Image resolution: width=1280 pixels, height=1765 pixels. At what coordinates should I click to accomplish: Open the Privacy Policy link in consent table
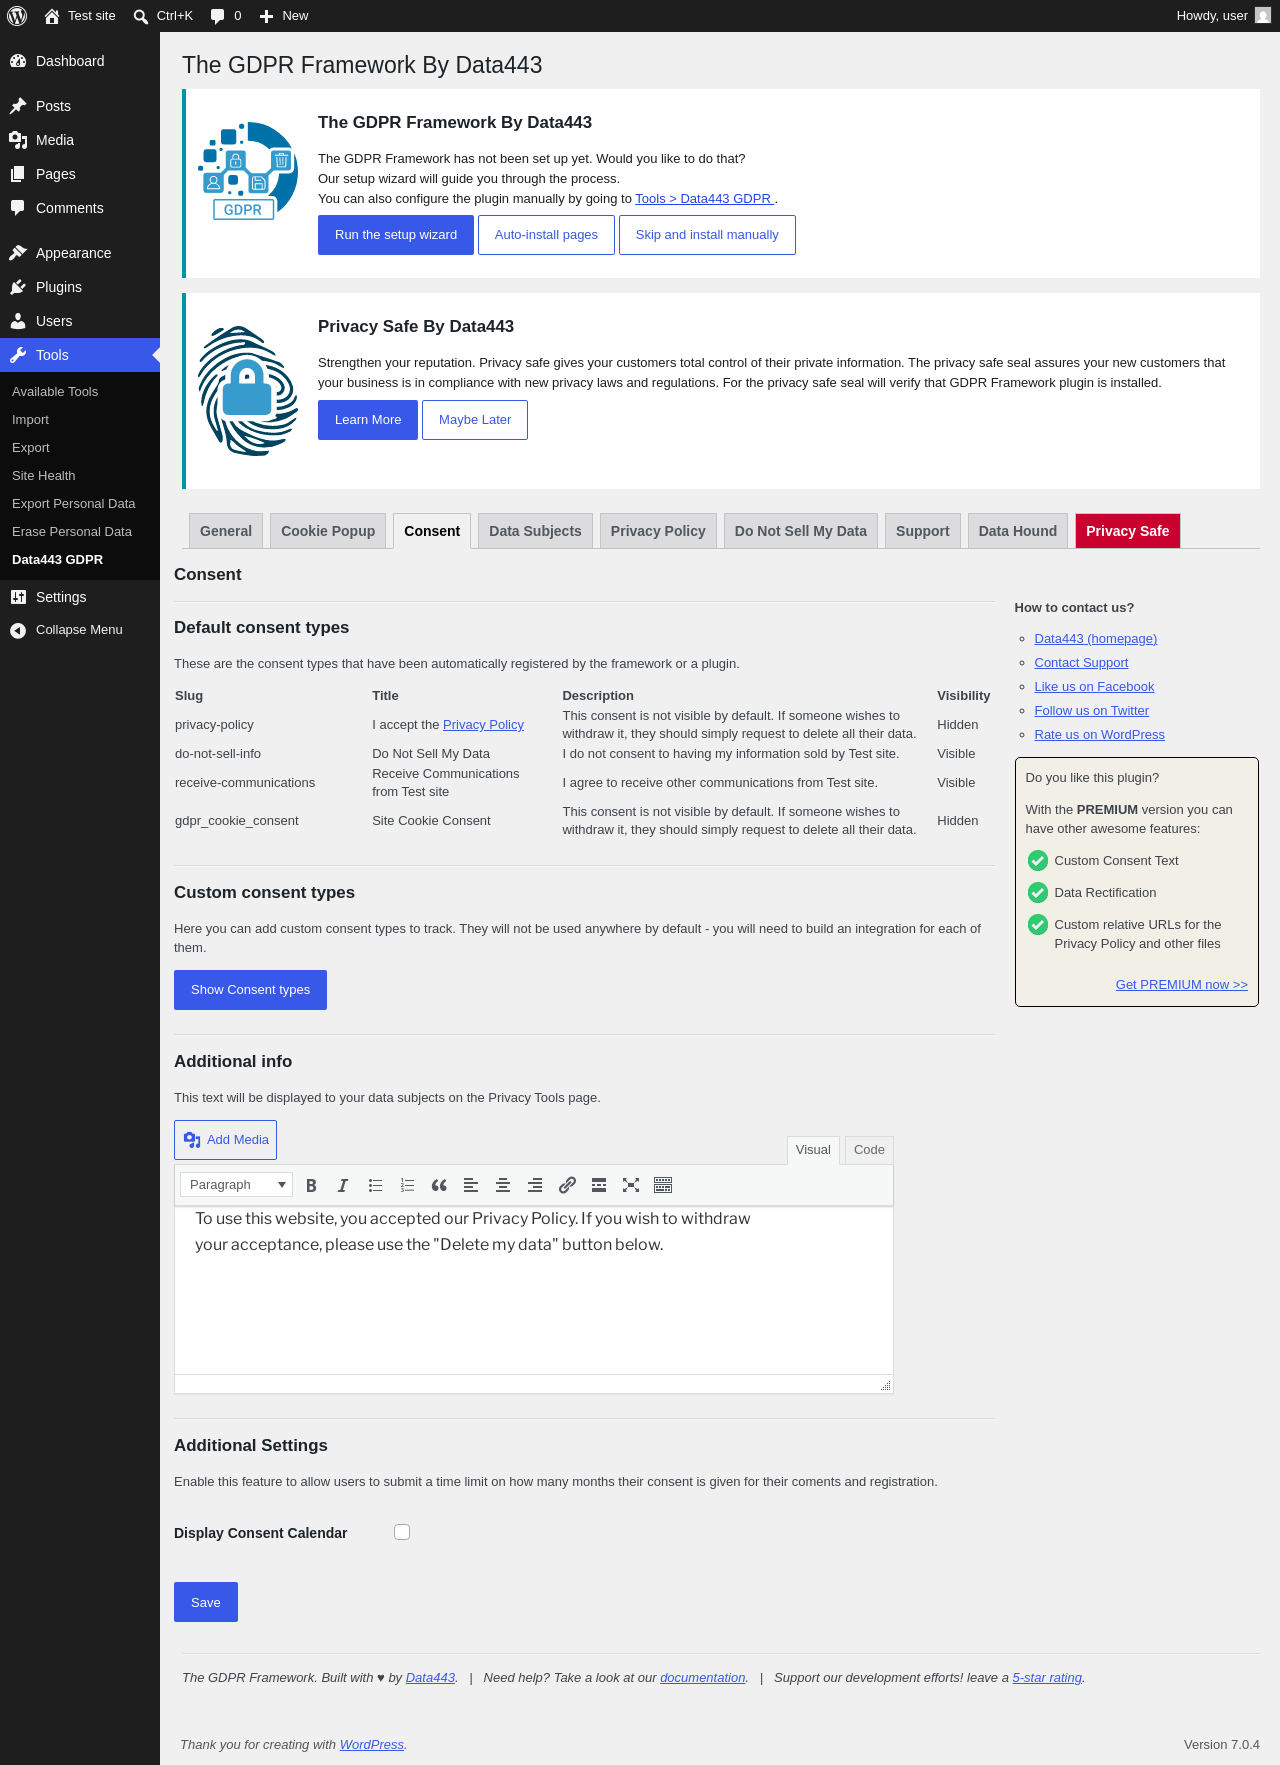[483, 725]
